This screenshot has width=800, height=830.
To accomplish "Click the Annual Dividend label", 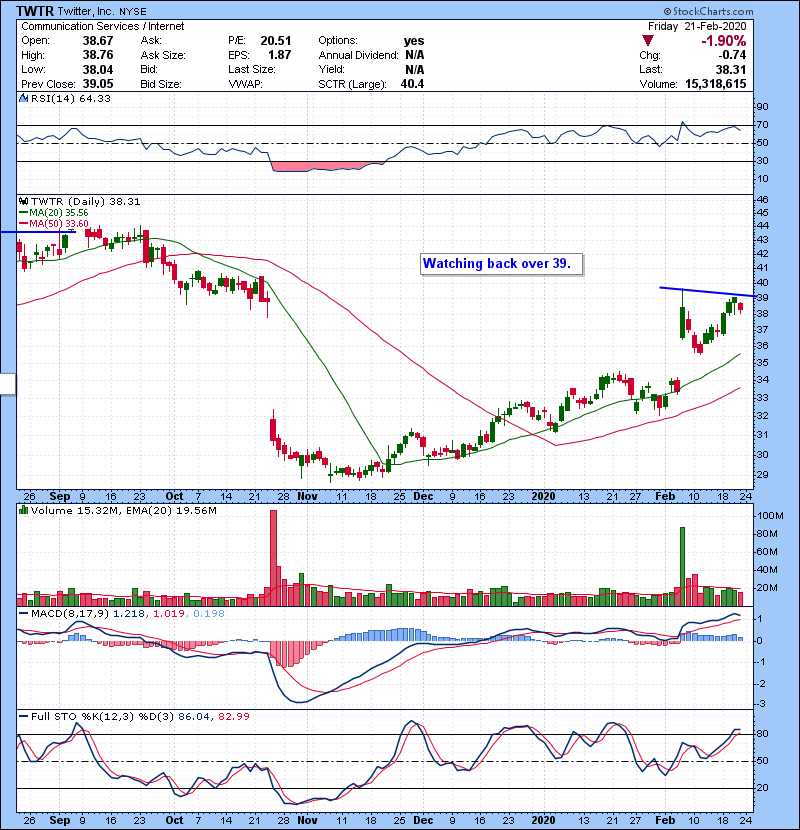I will [x=358, y=55].
